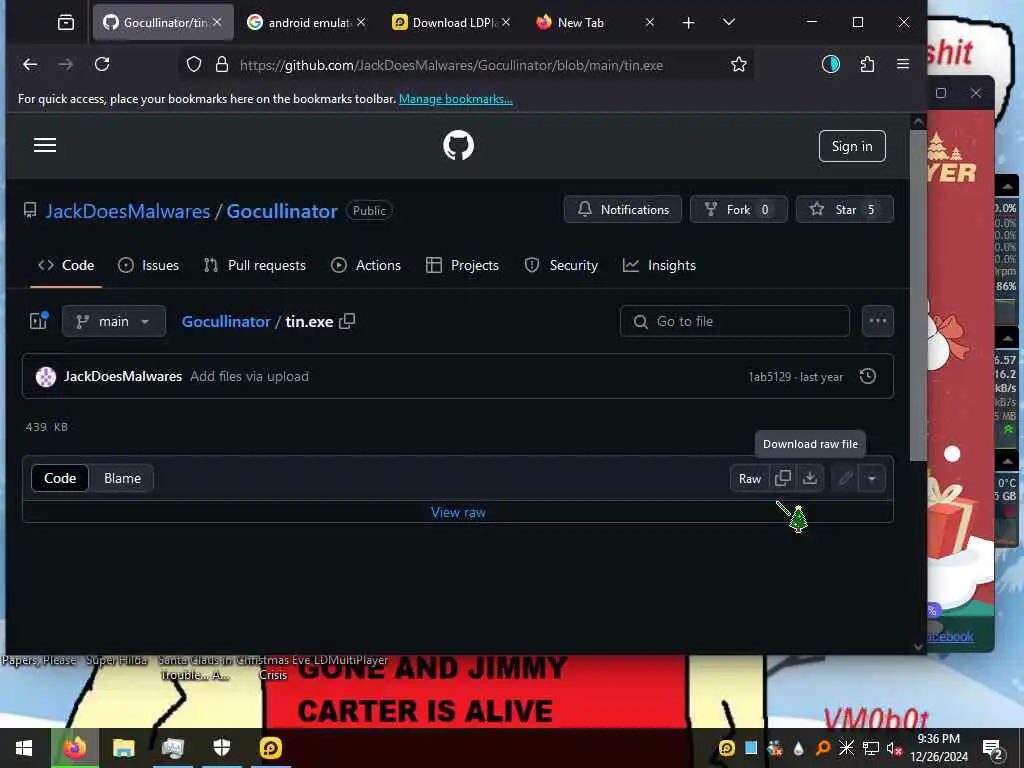The height and width of the screenshot is (768, 1024).
Task: Download raw file icon
Action: (x=810, y=479)
